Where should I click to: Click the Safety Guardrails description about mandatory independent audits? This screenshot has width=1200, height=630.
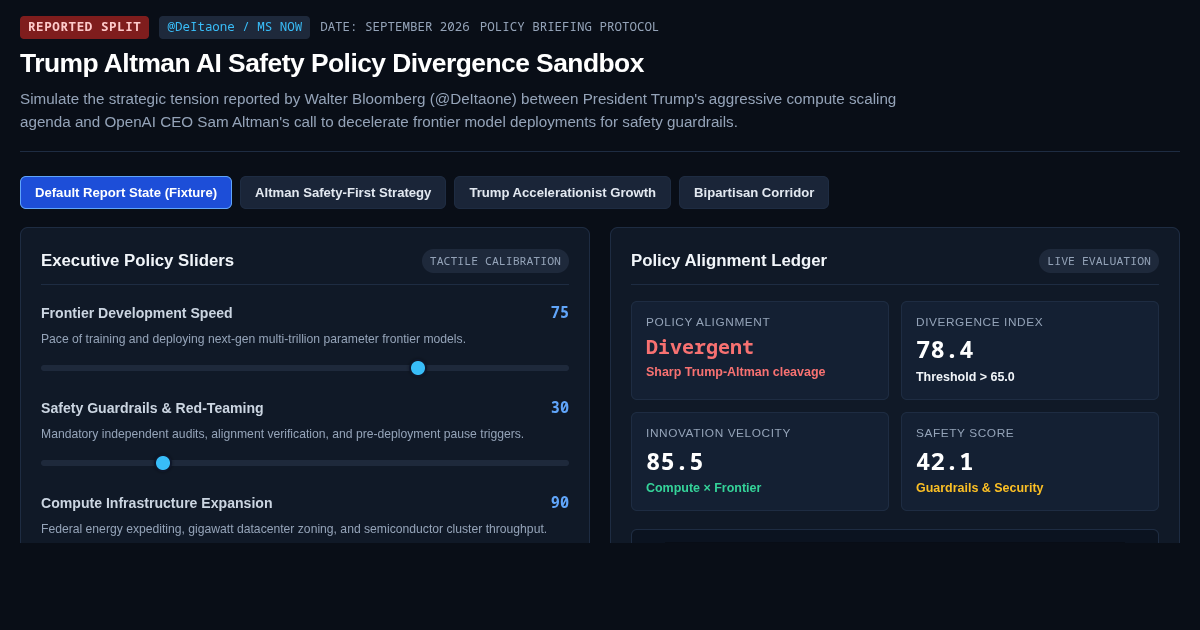point(282,434)
